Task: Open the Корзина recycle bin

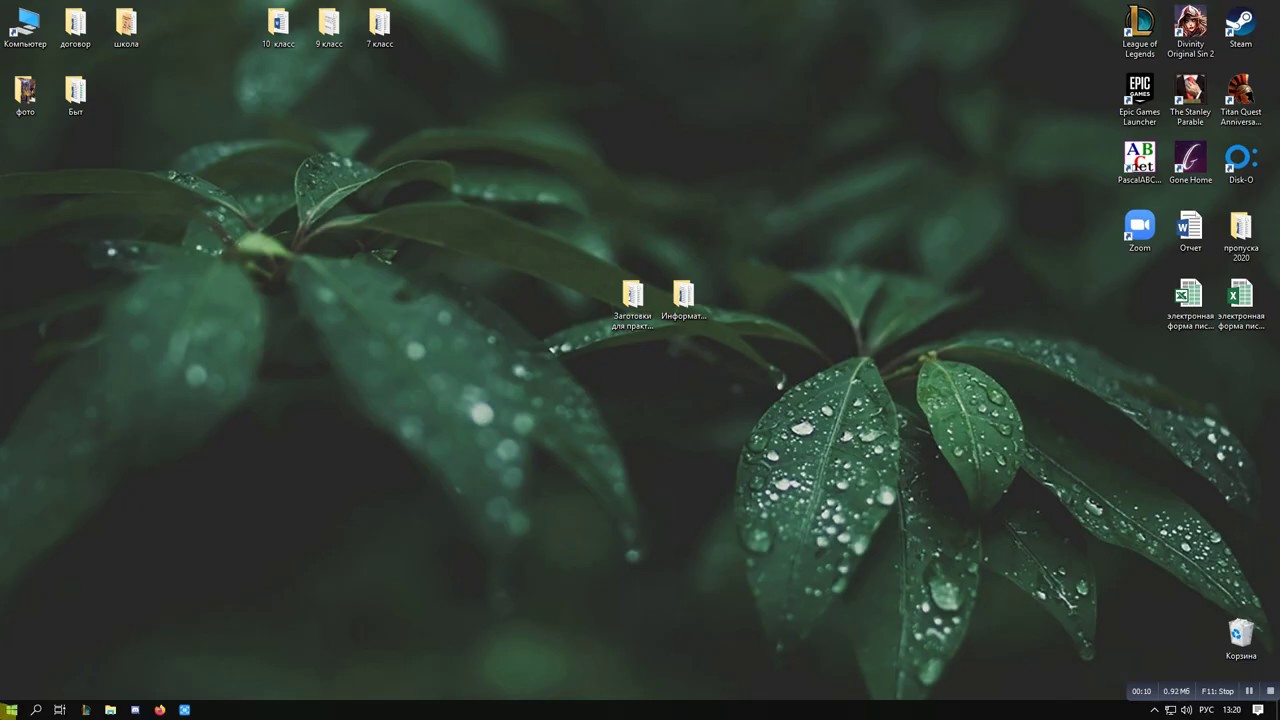Action: 1241,639
